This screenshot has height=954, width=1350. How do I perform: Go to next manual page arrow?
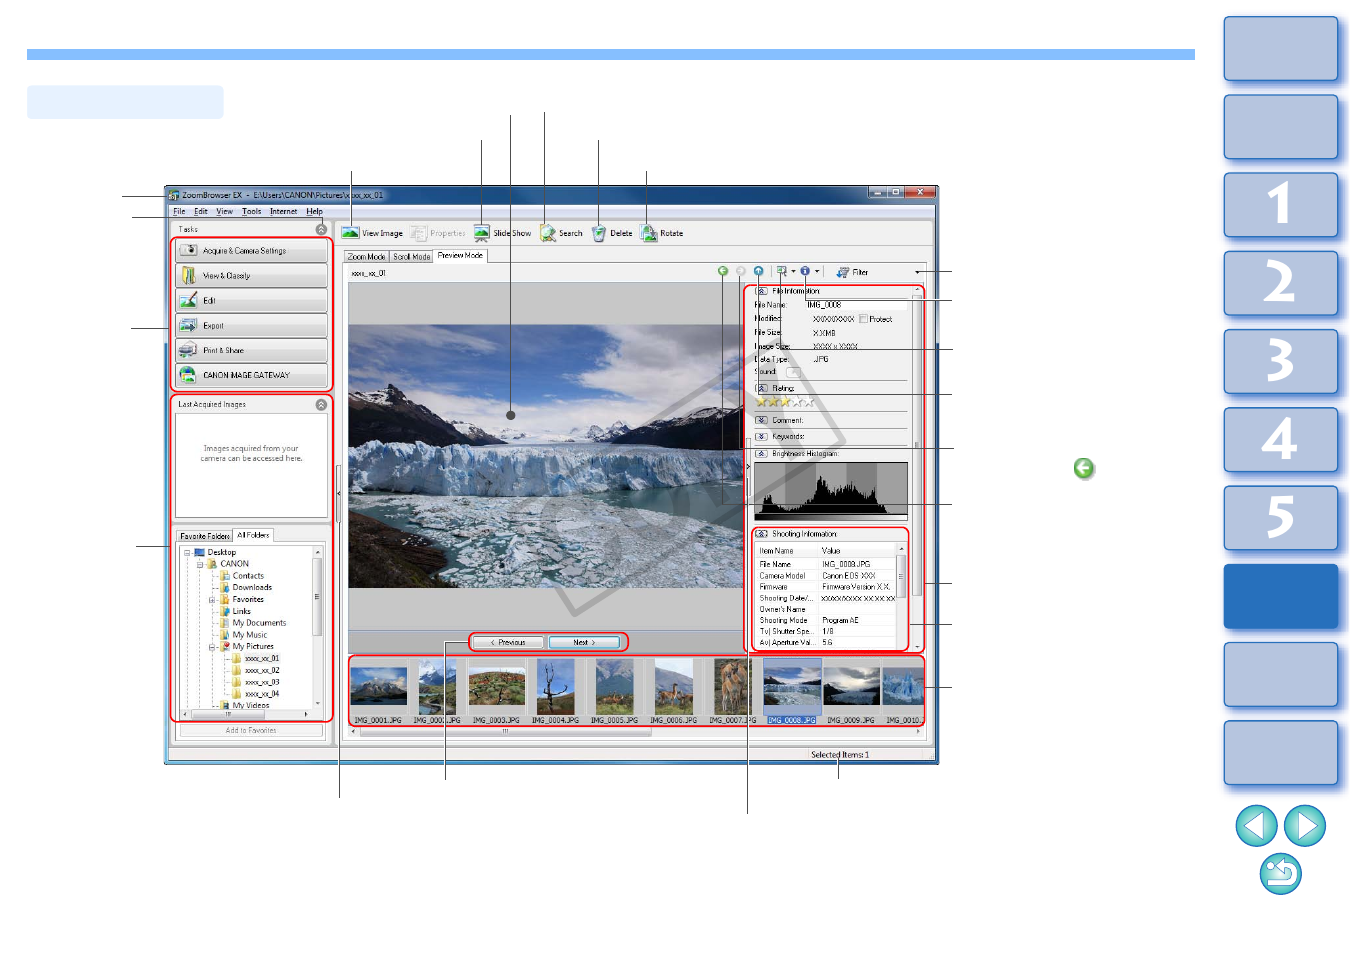tap(1305, 826)
